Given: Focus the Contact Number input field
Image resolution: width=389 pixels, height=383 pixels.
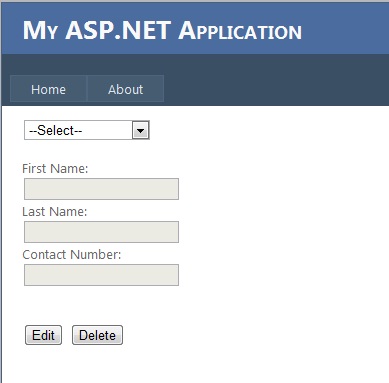Looking at the screenshot, I should 101,275.
